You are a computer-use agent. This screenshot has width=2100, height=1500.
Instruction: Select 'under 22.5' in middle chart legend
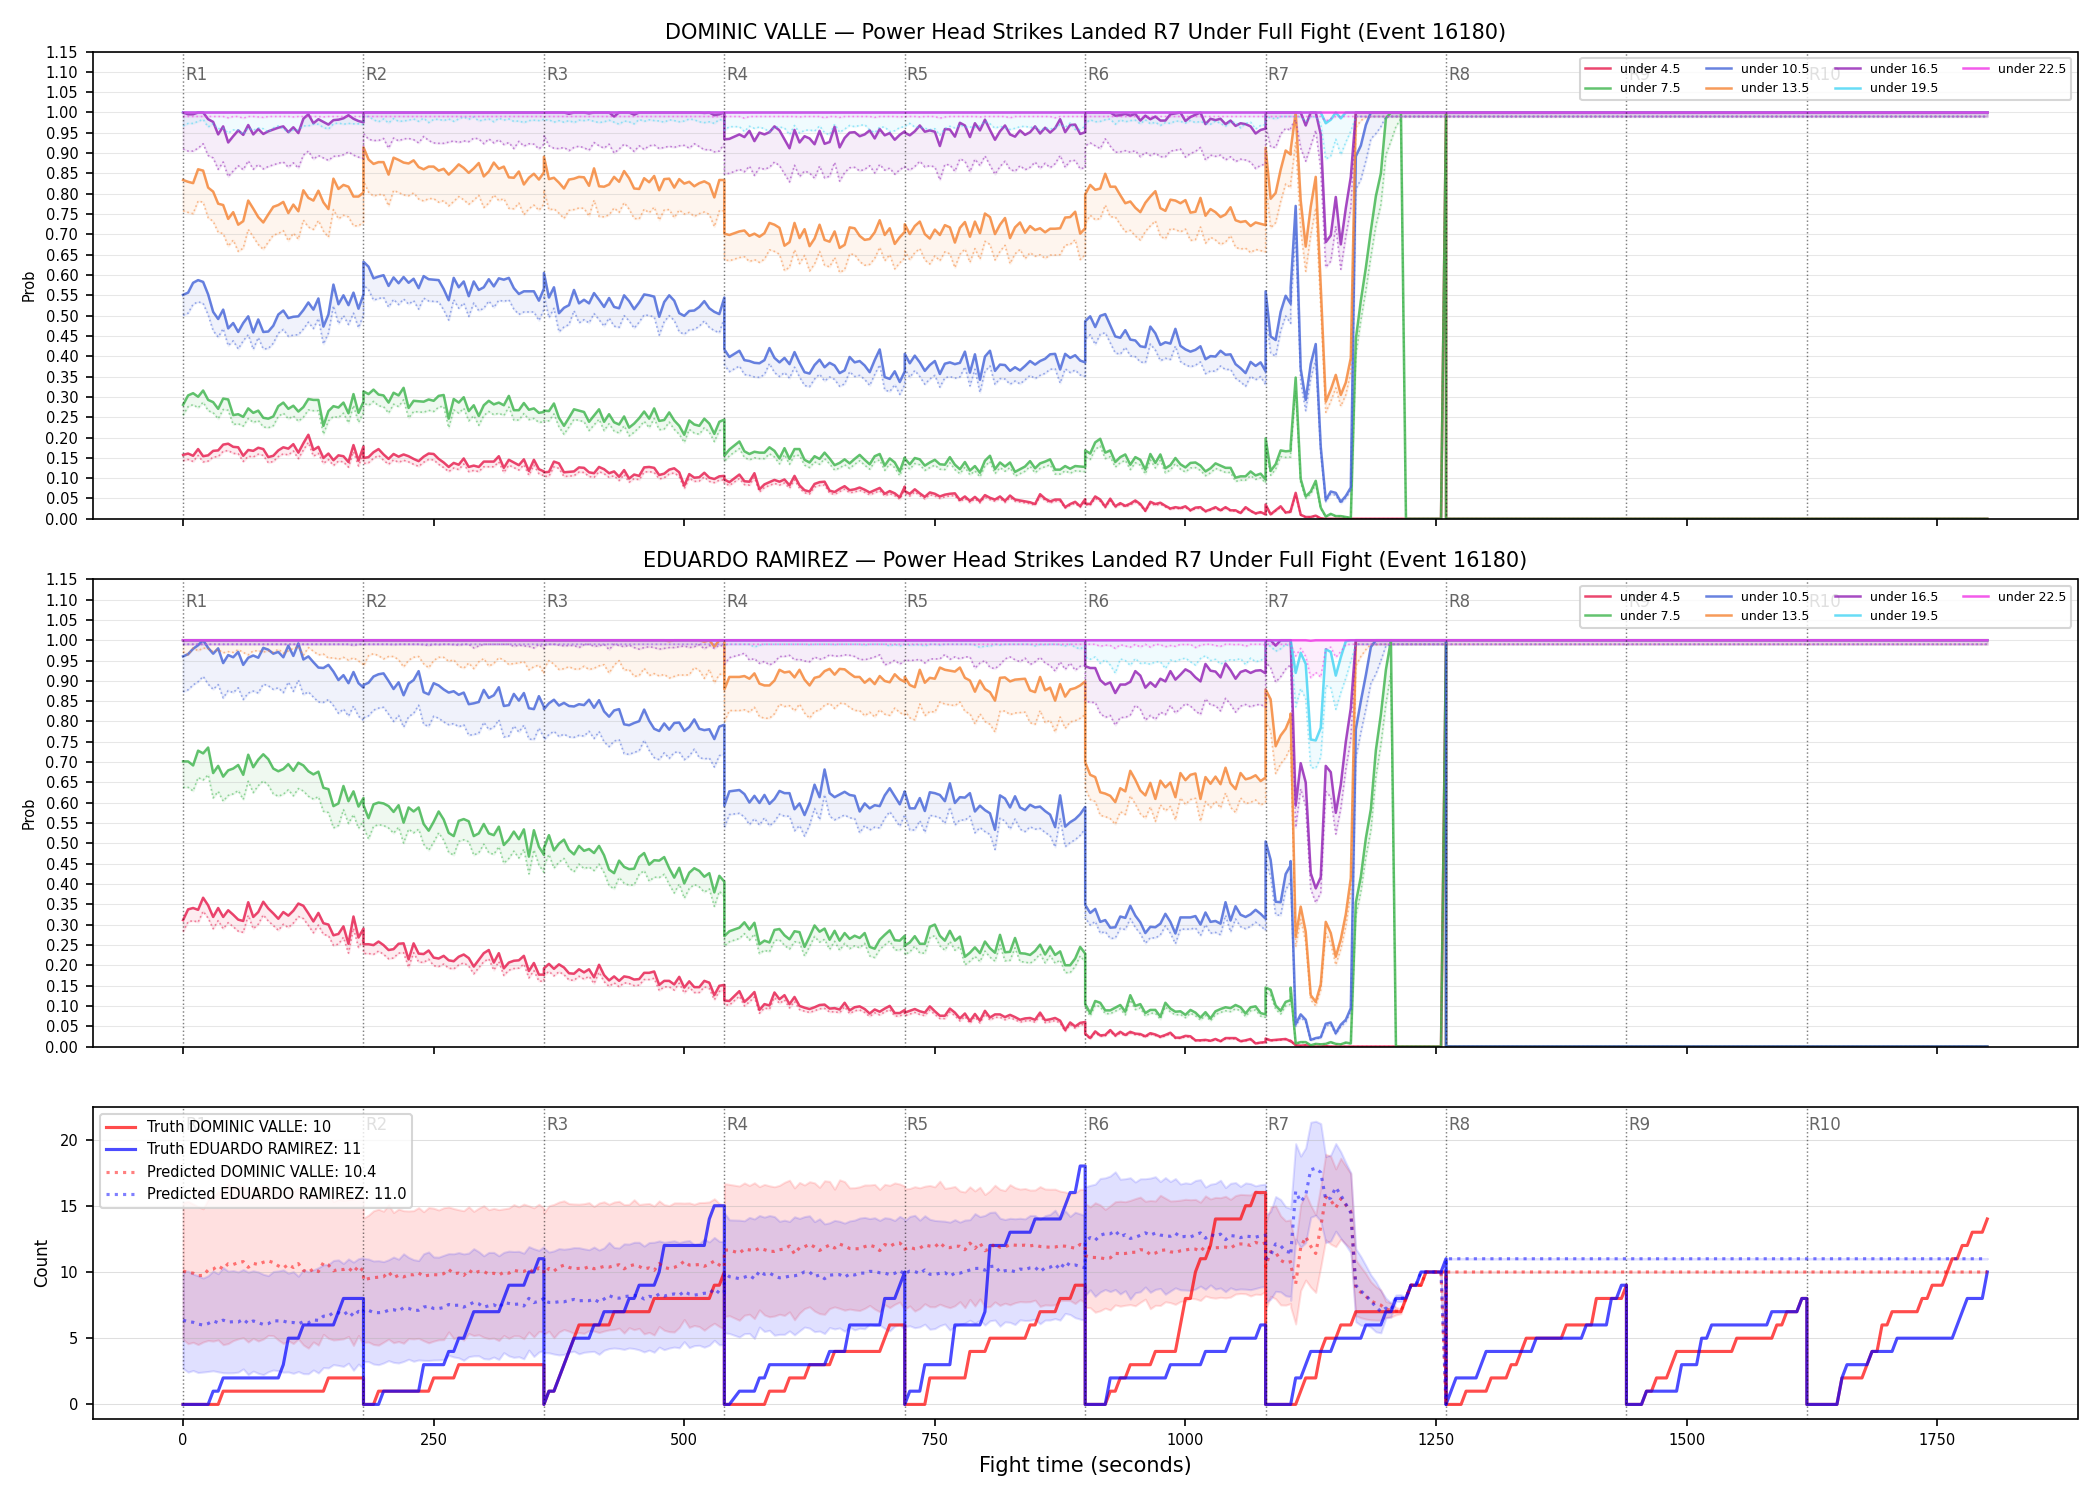point(2015,597)
